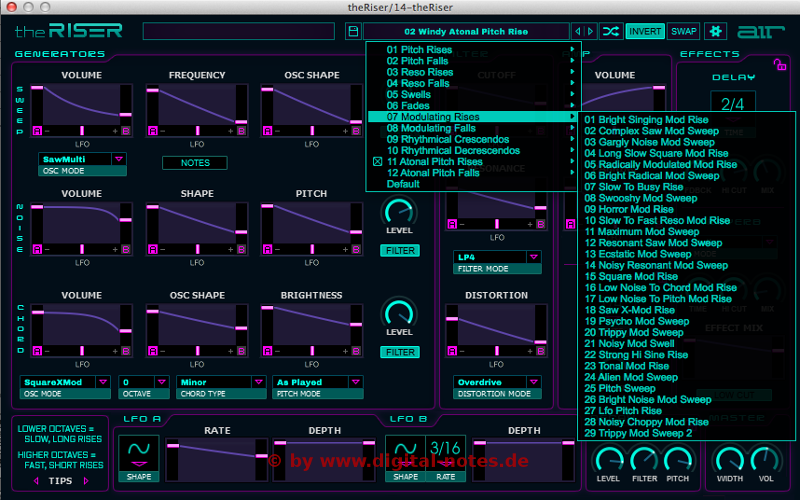Click sweep volume LFO slider handle
This screenshot has height=500, width=800.
[x=82, y=131]
